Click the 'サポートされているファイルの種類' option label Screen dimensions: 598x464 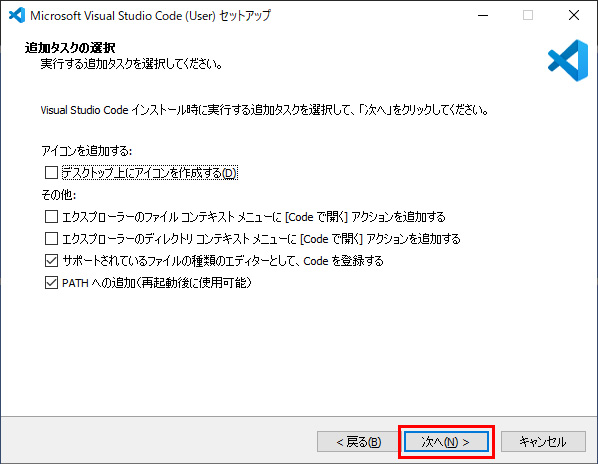[x=223, y=261]
